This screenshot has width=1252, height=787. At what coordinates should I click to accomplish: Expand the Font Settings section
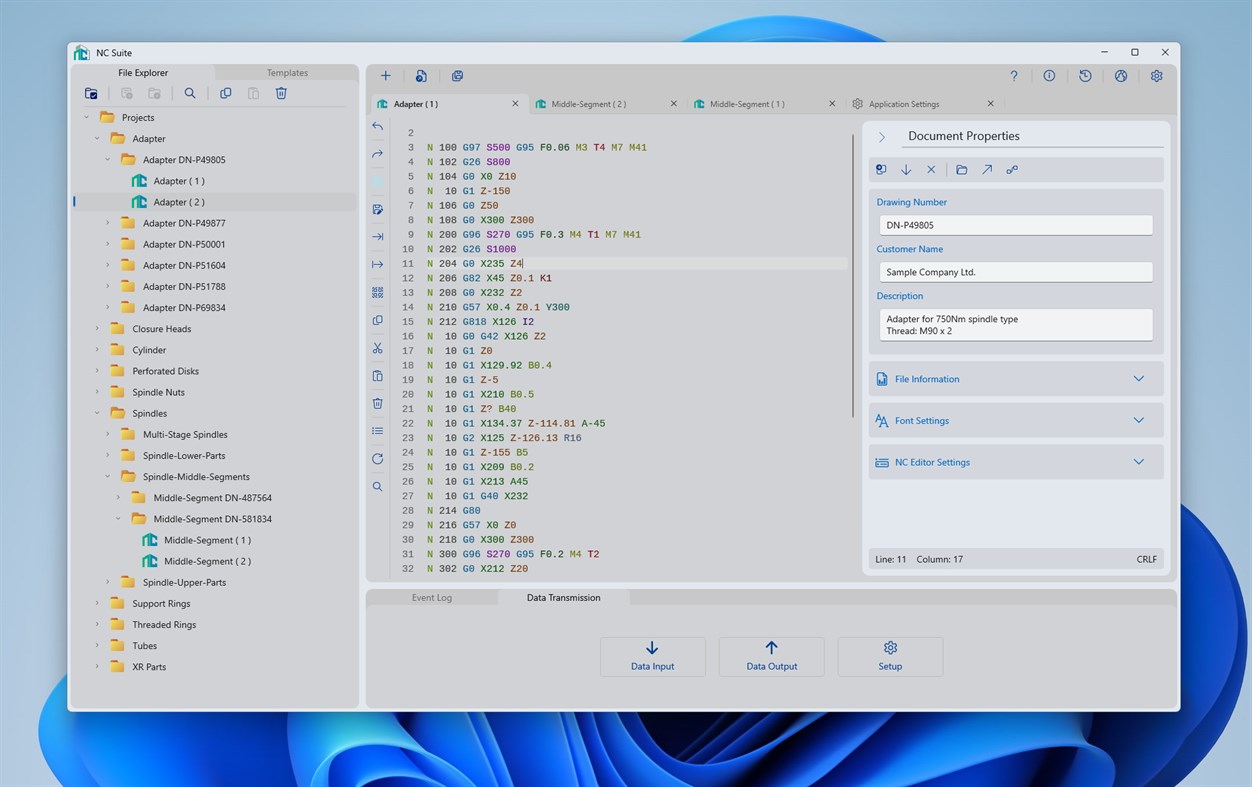[x=1015, y=421]
